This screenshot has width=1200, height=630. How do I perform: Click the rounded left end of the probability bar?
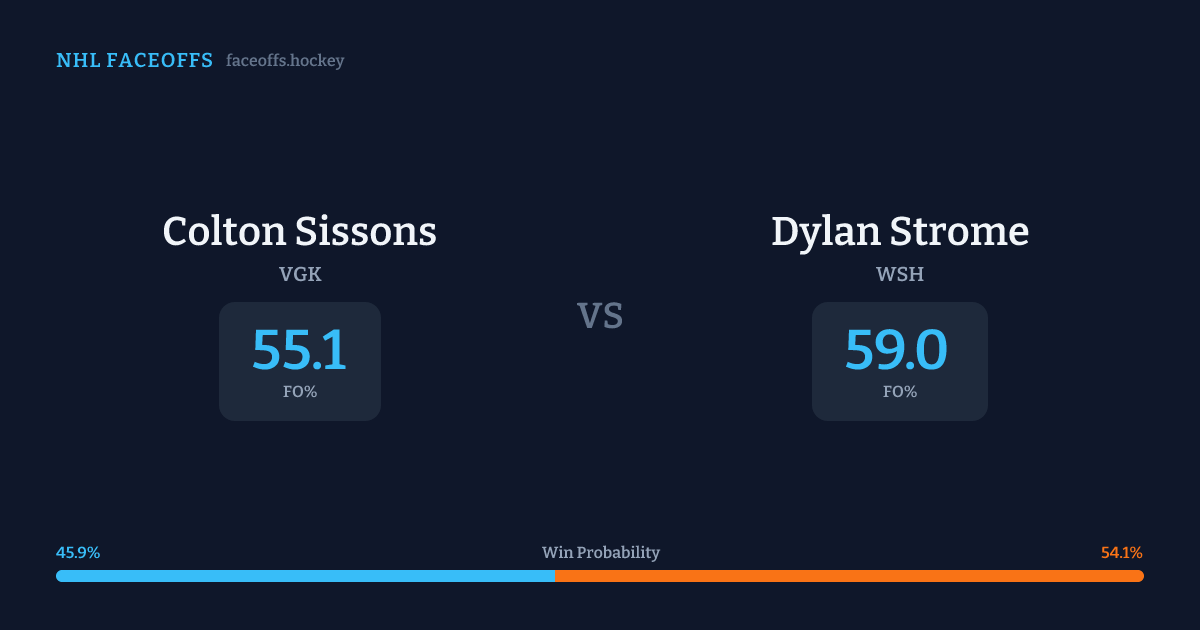[x=60, y=576]
